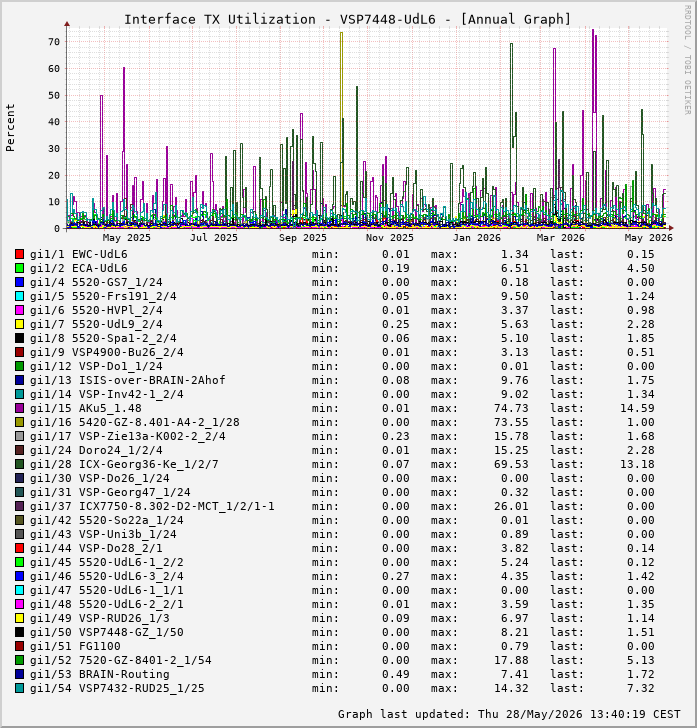Viewport: 697px width, 728px height.
Task: Select legend label gi1/30 VSP-Do26_1/24
Action: 100,478
